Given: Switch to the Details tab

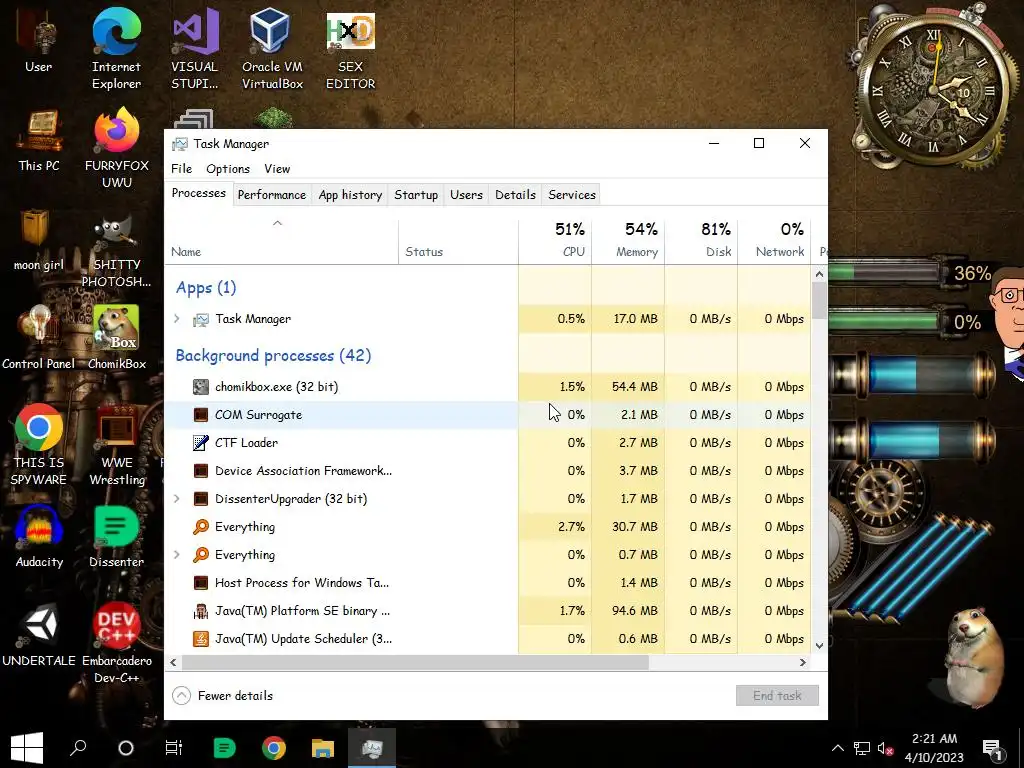Looking at the screenshot, I should [515, 195].
